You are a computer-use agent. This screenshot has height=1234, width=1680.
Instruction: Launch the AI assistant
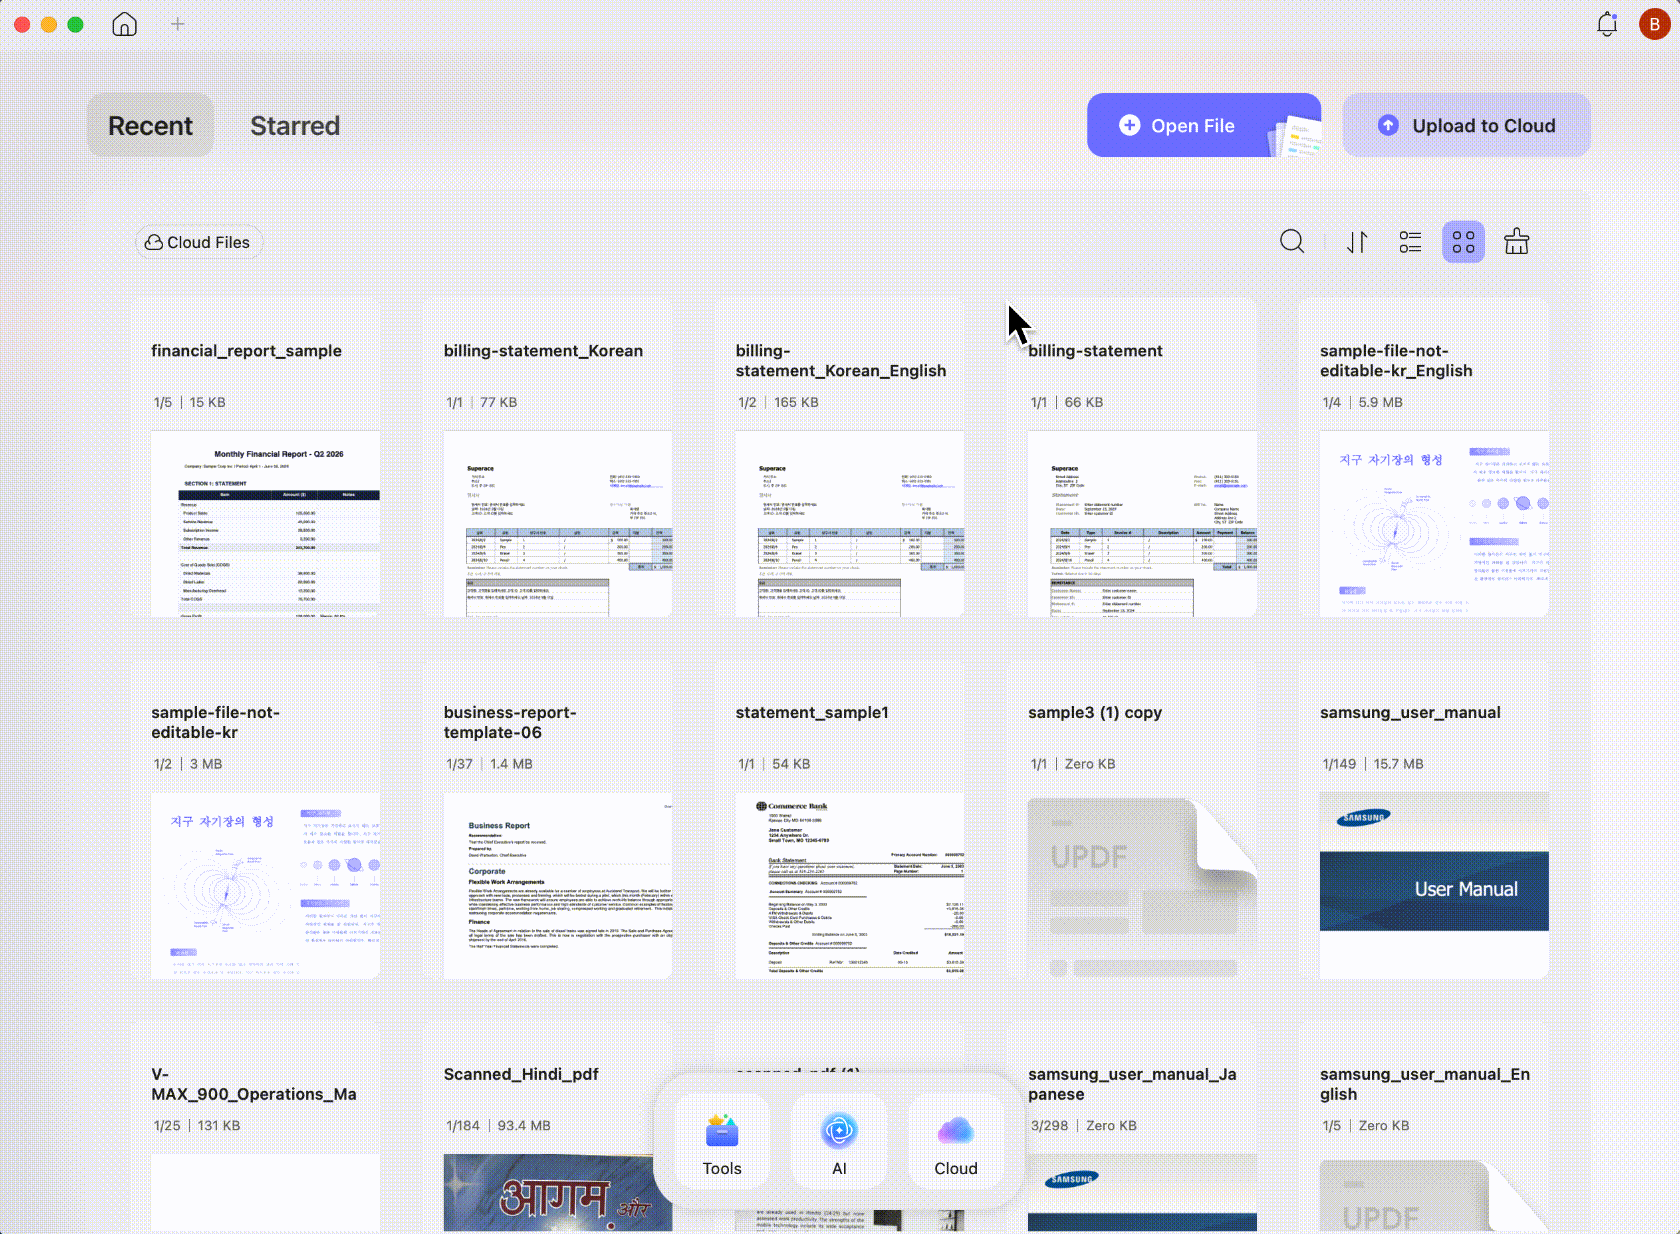839,1142
